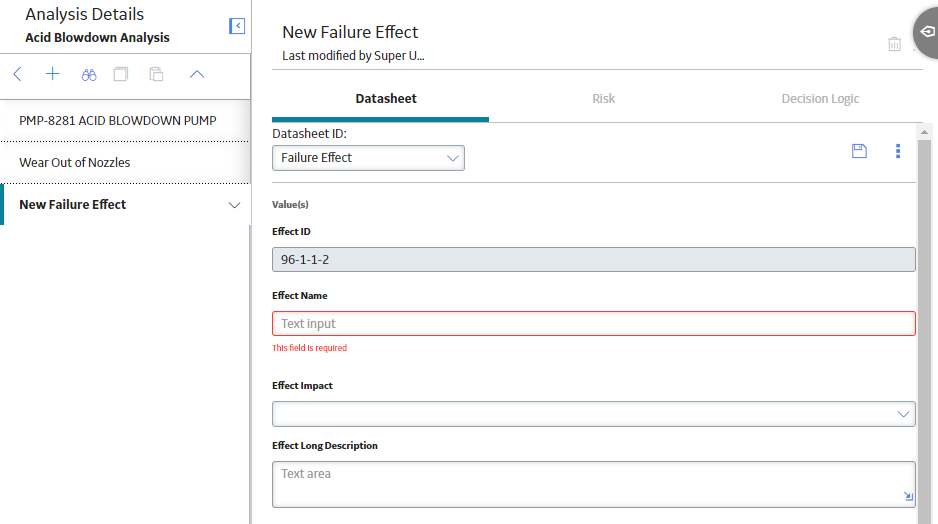938x524 pixels.
Task: Click the back arrow in the tree toolbar
Action: pyautogui.click(x=17, y=74)
